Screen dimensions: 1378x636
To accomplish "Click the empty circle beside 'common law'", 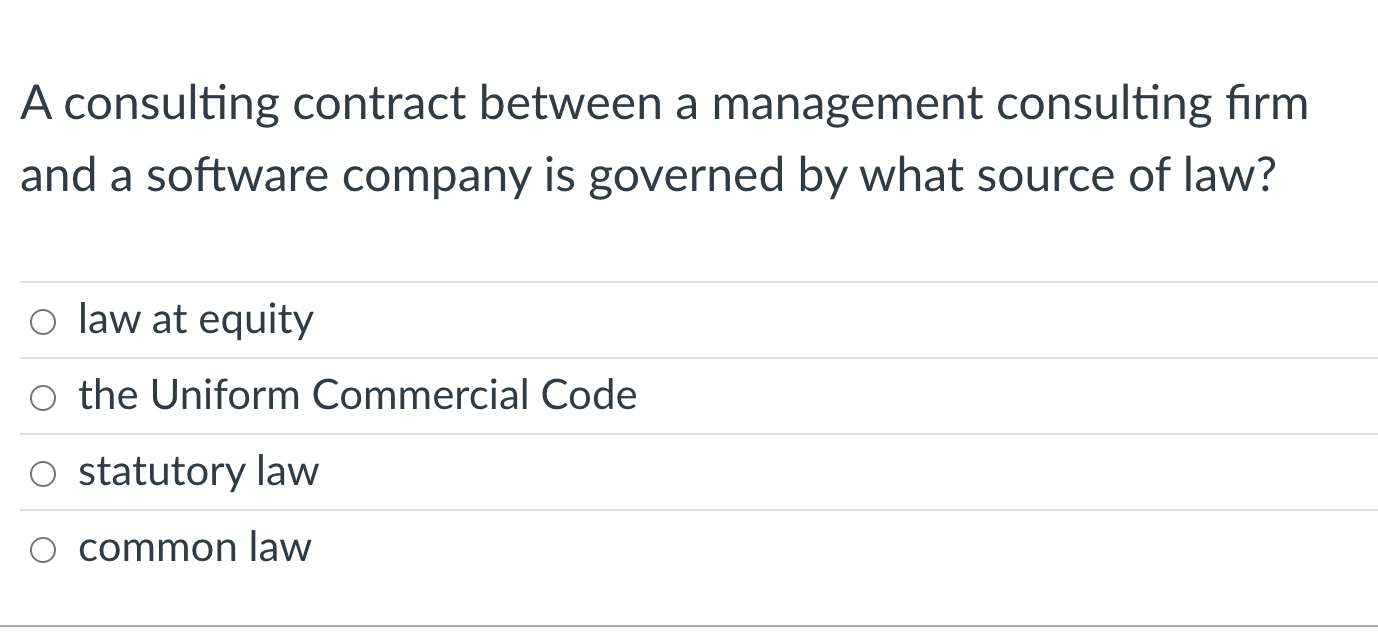I will tap(42, 549).
